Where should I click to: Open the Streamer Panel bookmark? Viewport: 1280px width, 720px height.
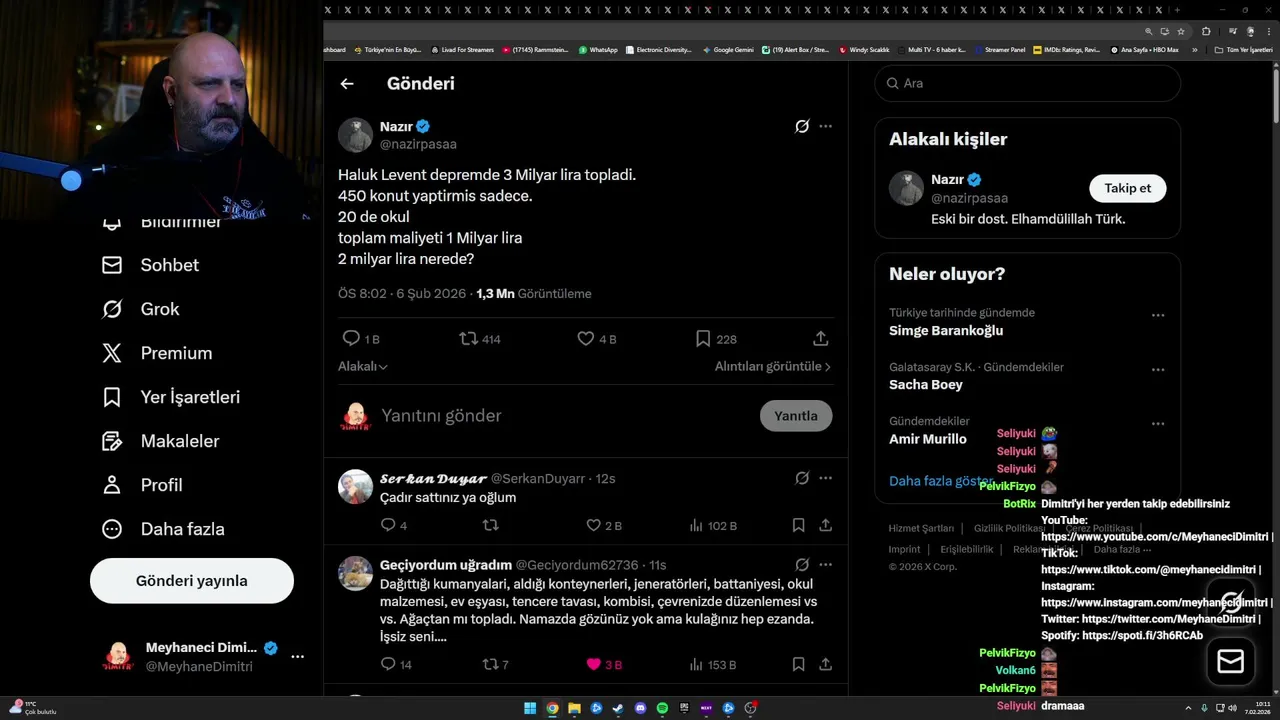pos(1000,50)
